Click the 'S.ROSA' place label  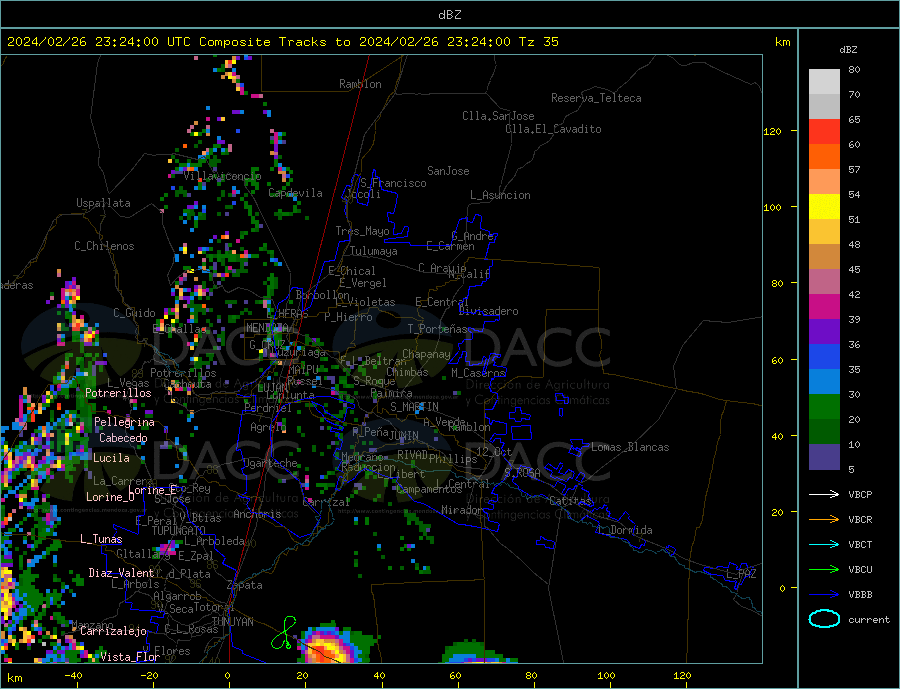click(522, 473)
